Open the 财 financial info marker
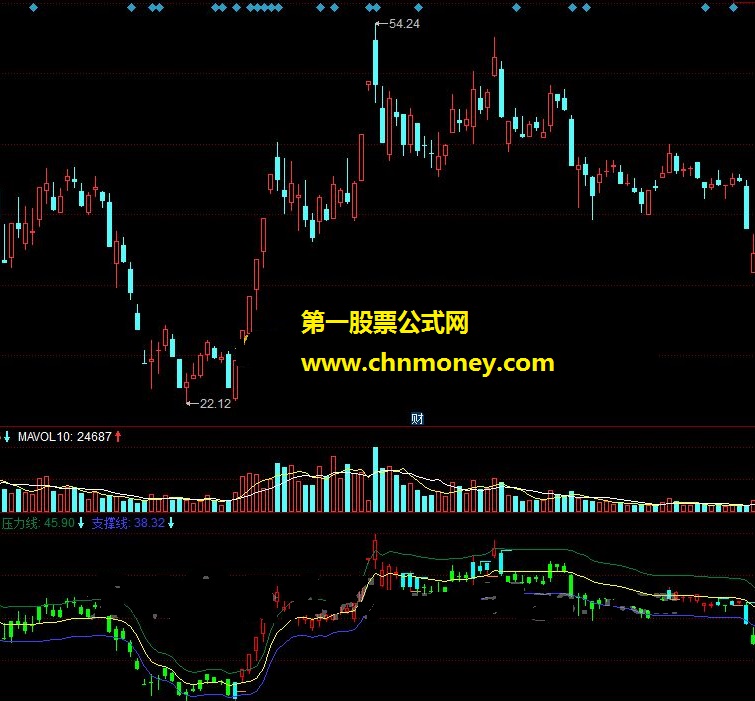 417,418
